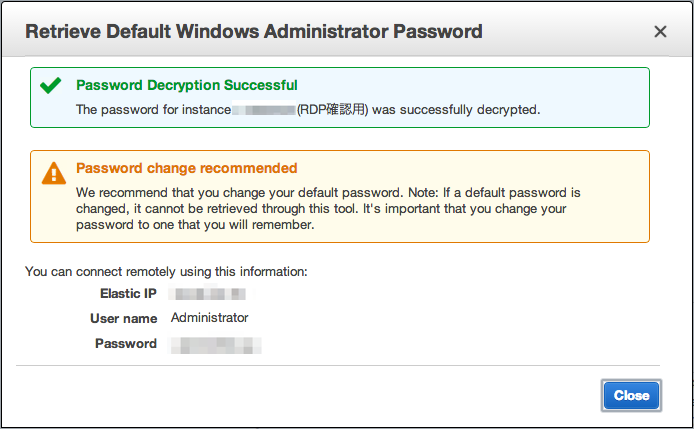Click the dialog title bar text
The image size is (694, 429).
(x=254, y=31)
